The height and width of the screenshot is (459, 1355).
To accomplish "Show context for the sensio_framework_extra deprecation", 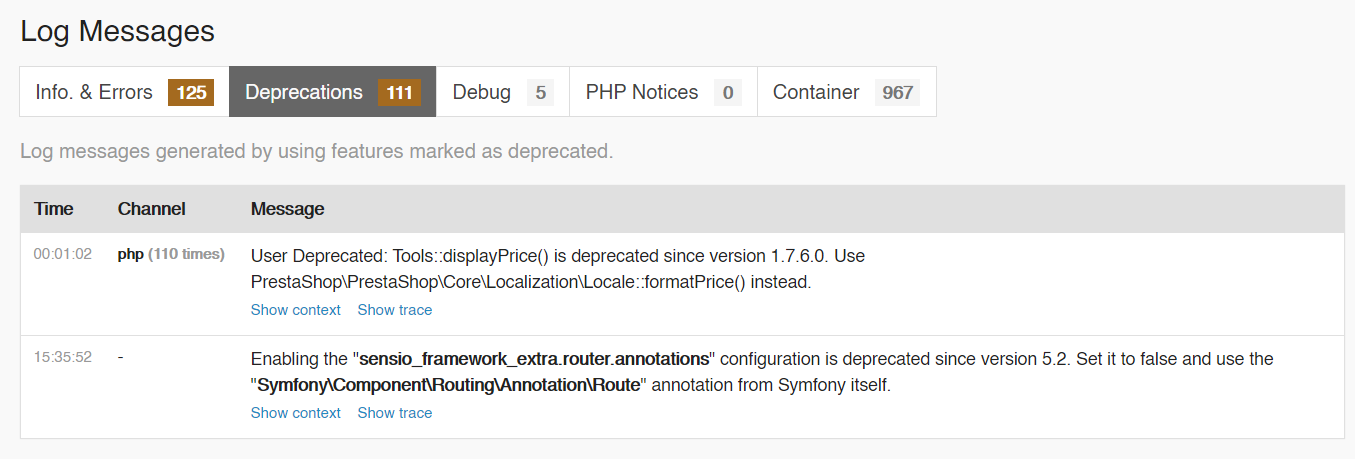I will pos(295,413).
